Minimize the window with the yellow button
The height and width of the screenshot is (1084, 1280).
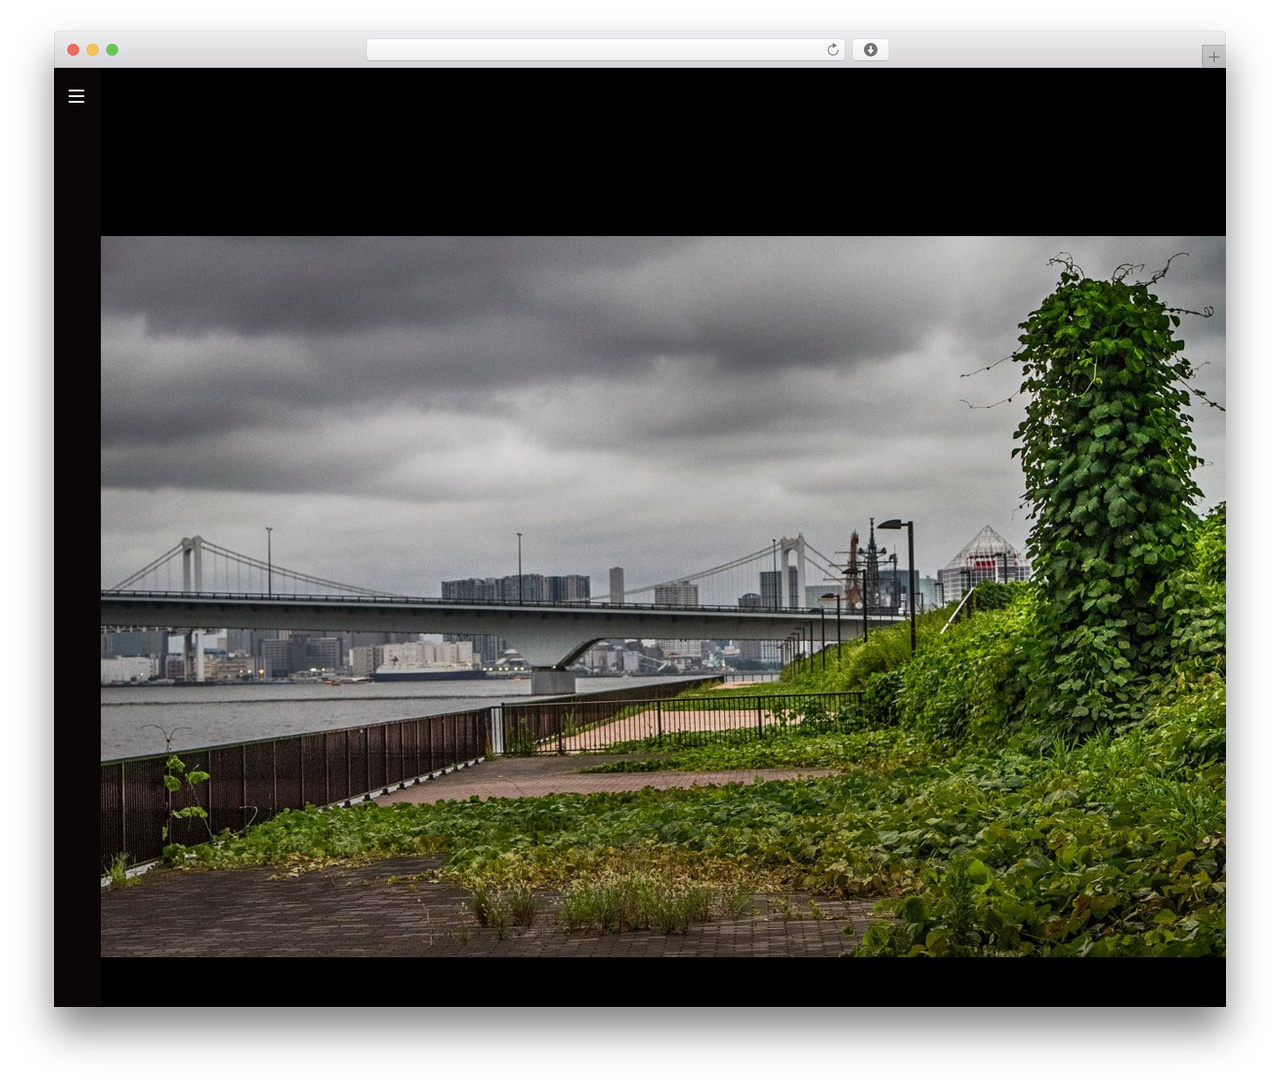(92, 50)
